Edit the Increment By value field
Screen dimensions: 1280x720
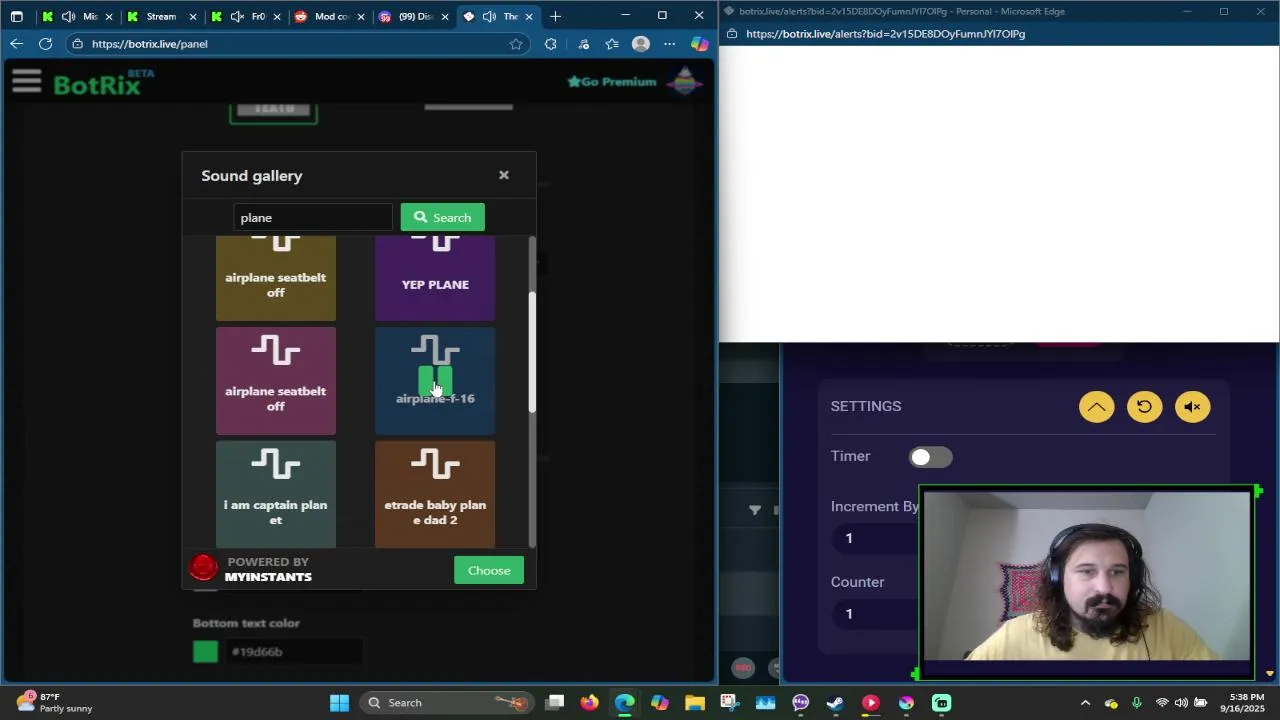pyautogui.click(x=875, y=538)
